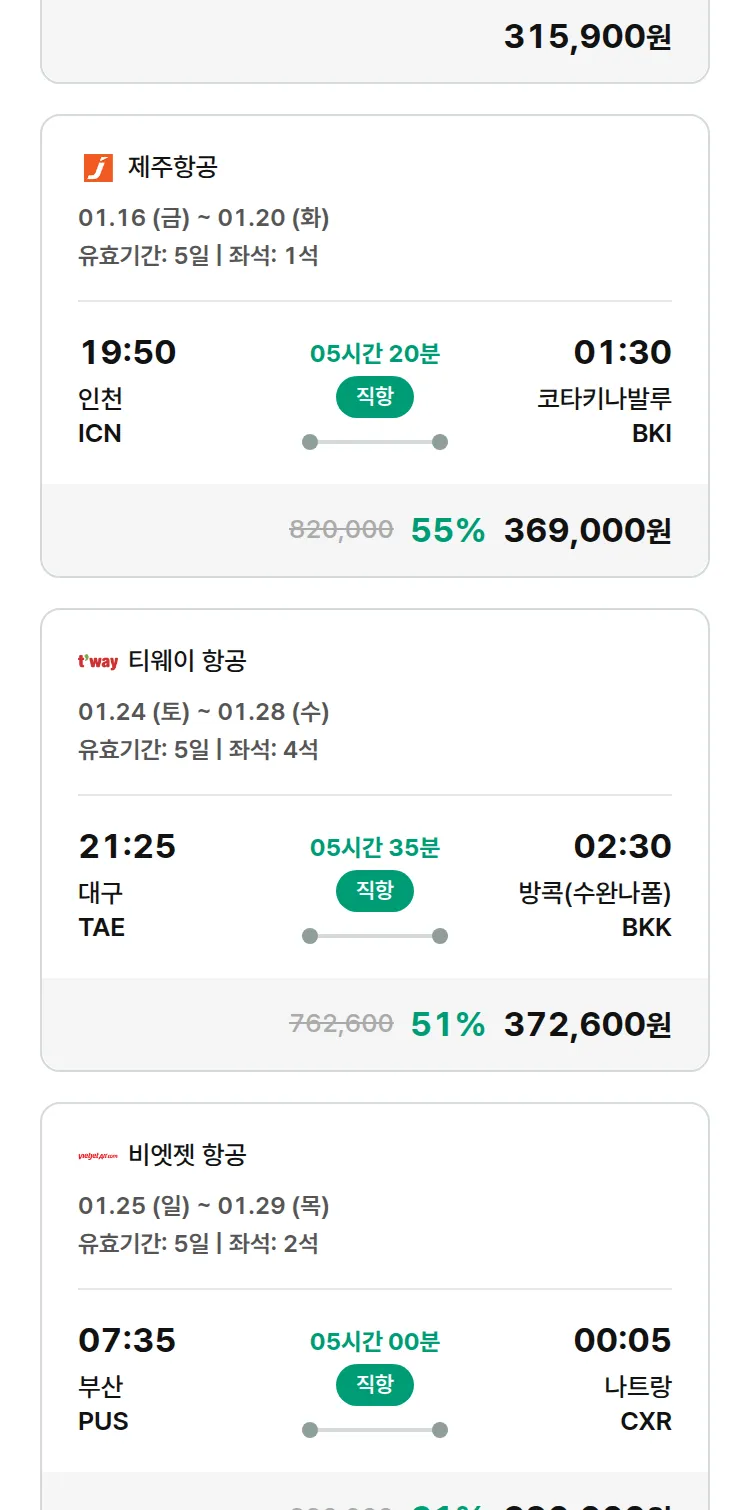Click 직항 badge on Daegu flight
Image resolution: width=750 pixels, height=1510 pixels.
point(375,891)
